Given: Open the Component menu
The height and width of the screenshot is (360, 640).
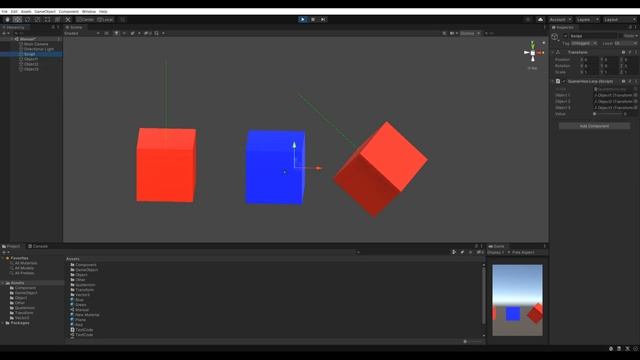Looking at the screenshot, I should 69,11.
